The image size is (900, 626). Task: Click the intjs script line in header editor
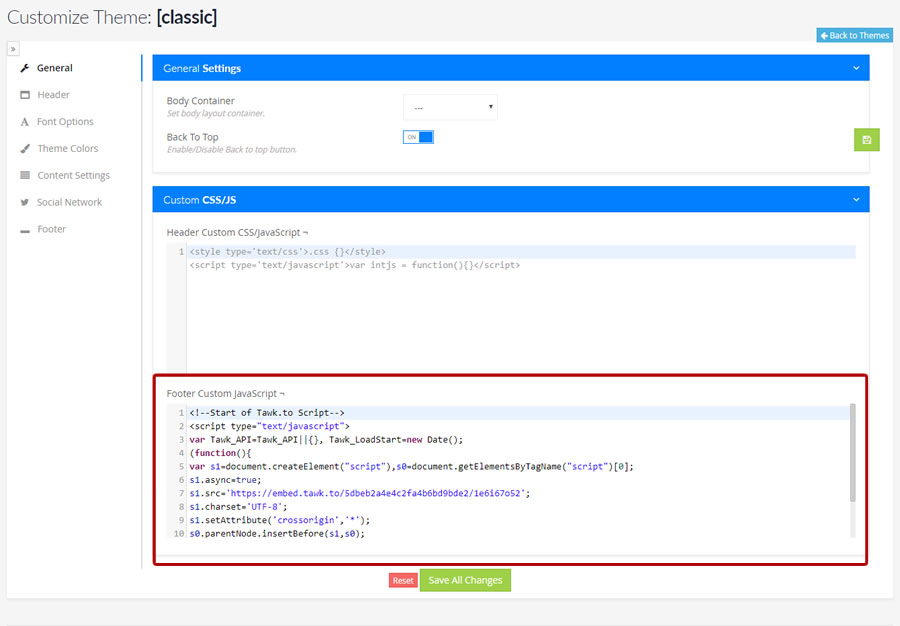pos(355,265)
